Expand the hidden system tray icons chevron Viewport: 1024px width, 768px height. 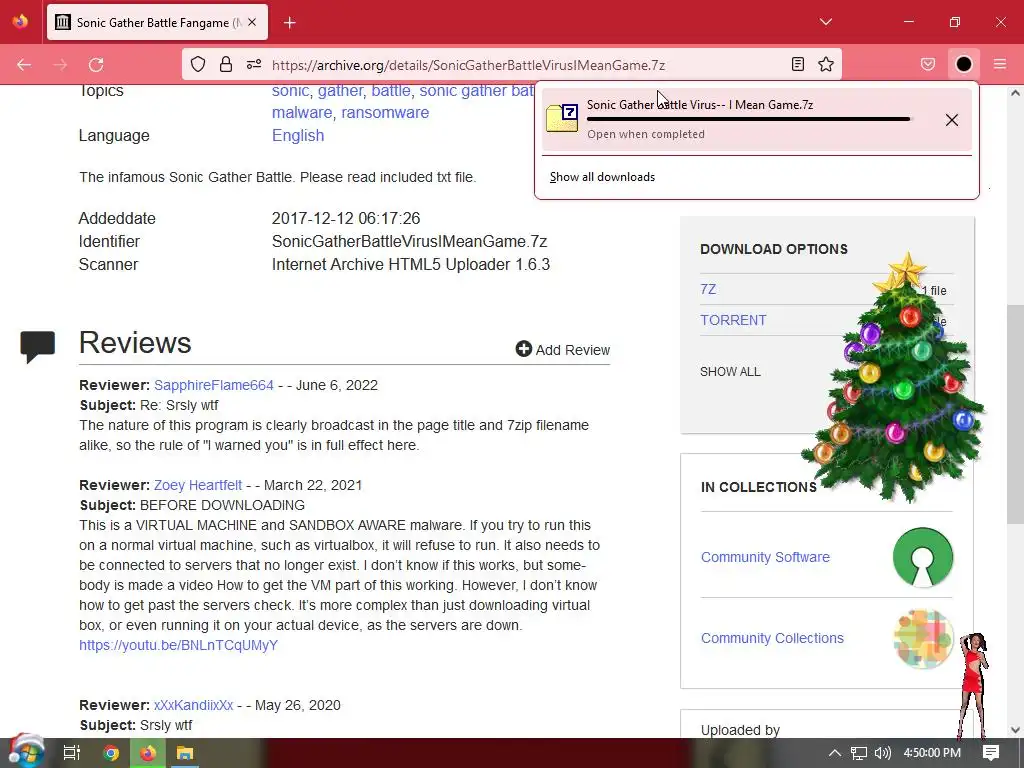click(x=835, y=753)
